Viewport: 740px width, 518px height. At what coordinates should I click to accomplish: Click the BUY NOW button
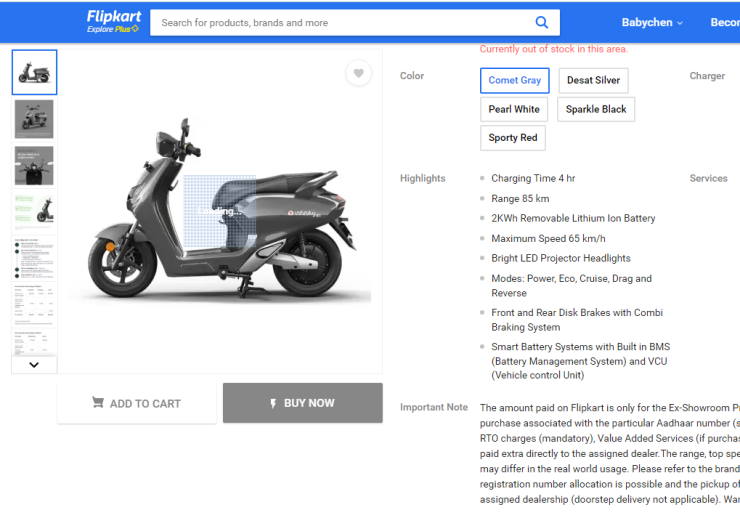click(303, 403)
